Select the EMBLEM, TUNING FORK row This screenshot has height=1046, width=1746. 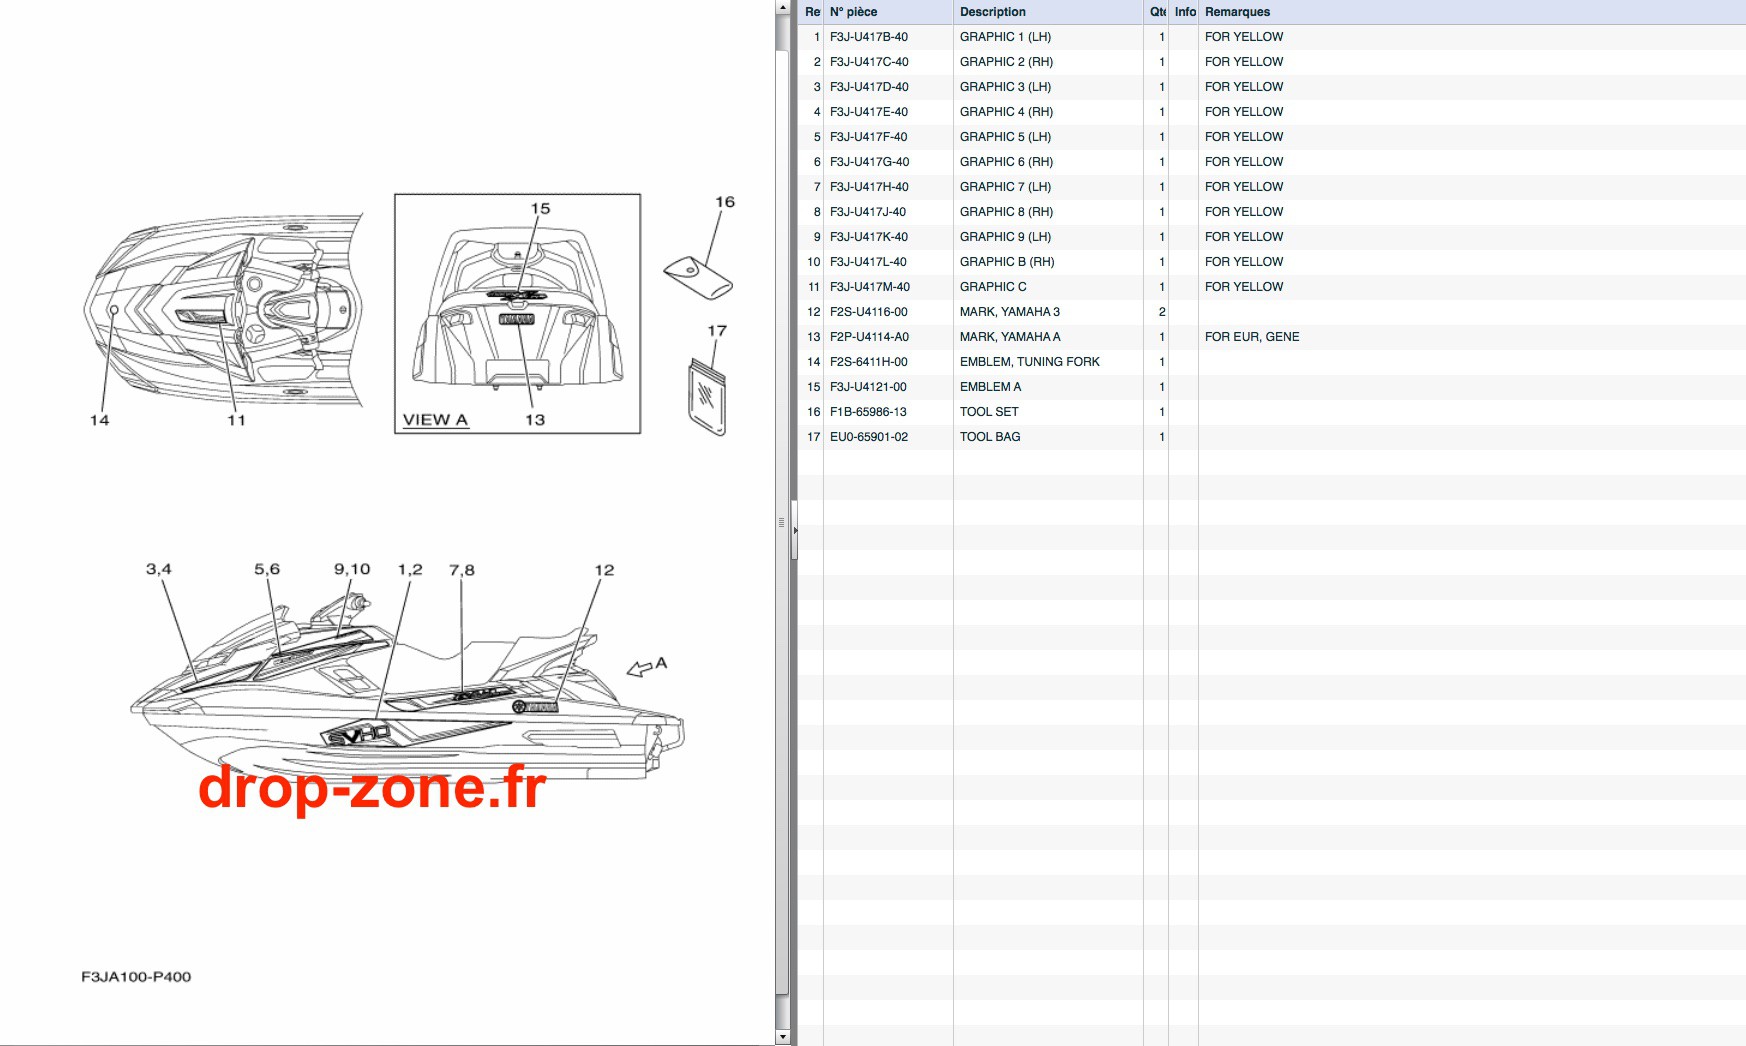tap(1272, 362)
